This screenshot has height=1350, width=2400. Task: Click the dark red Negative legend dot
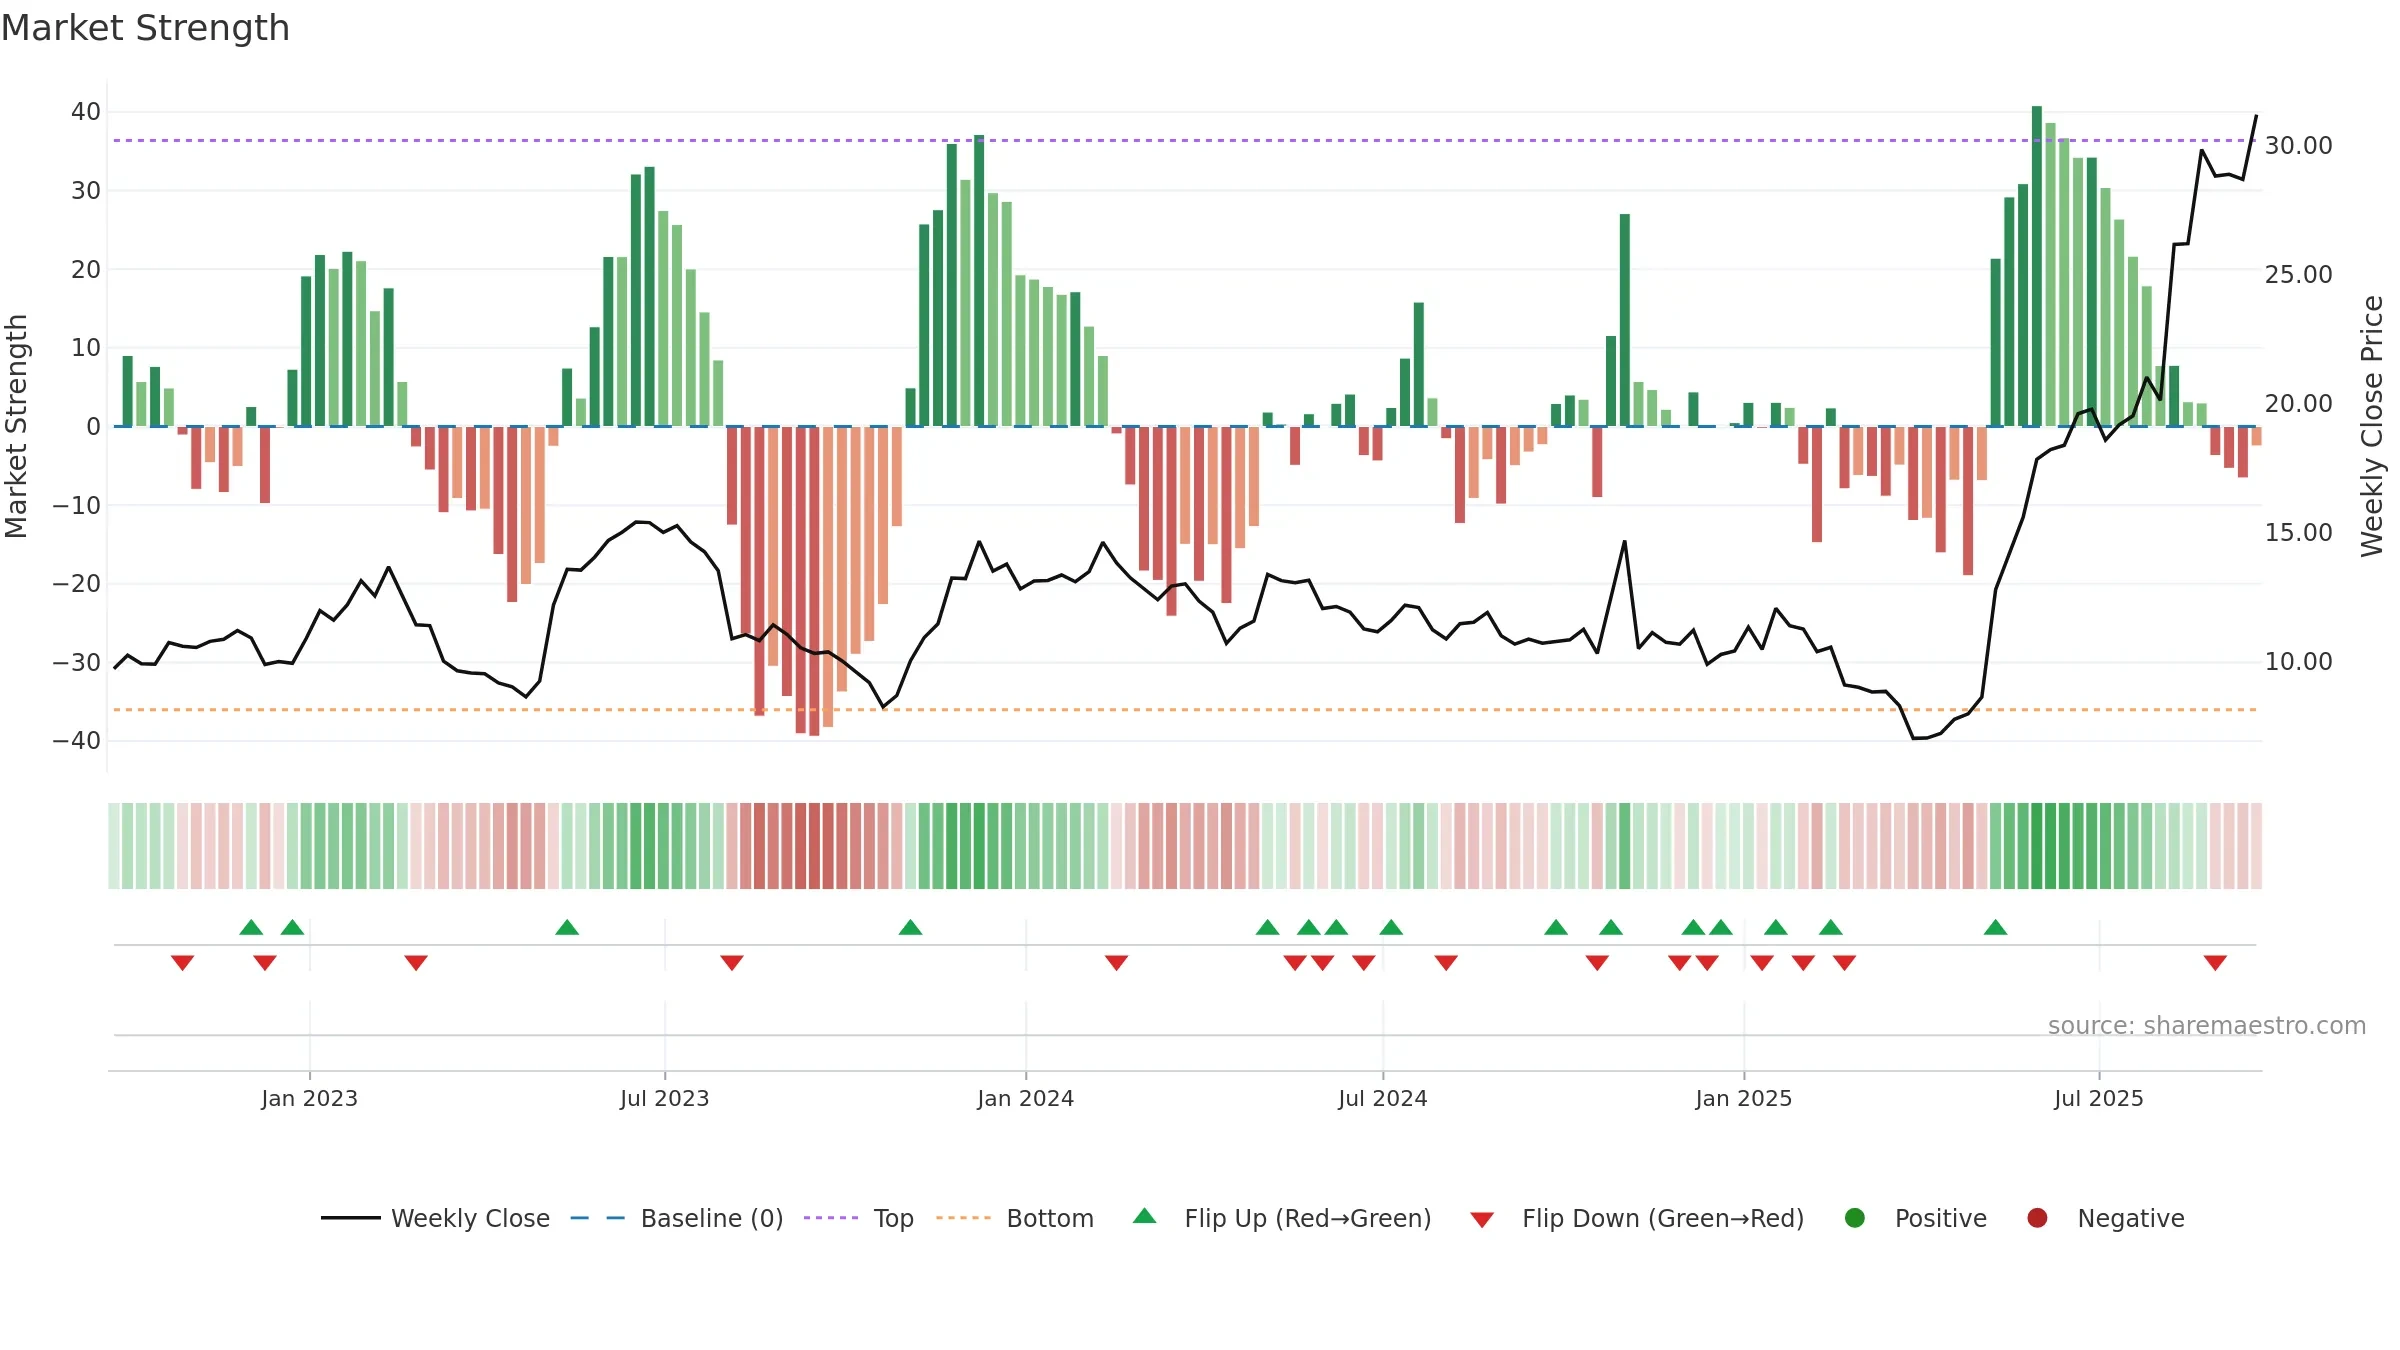coord(2037,1218)
